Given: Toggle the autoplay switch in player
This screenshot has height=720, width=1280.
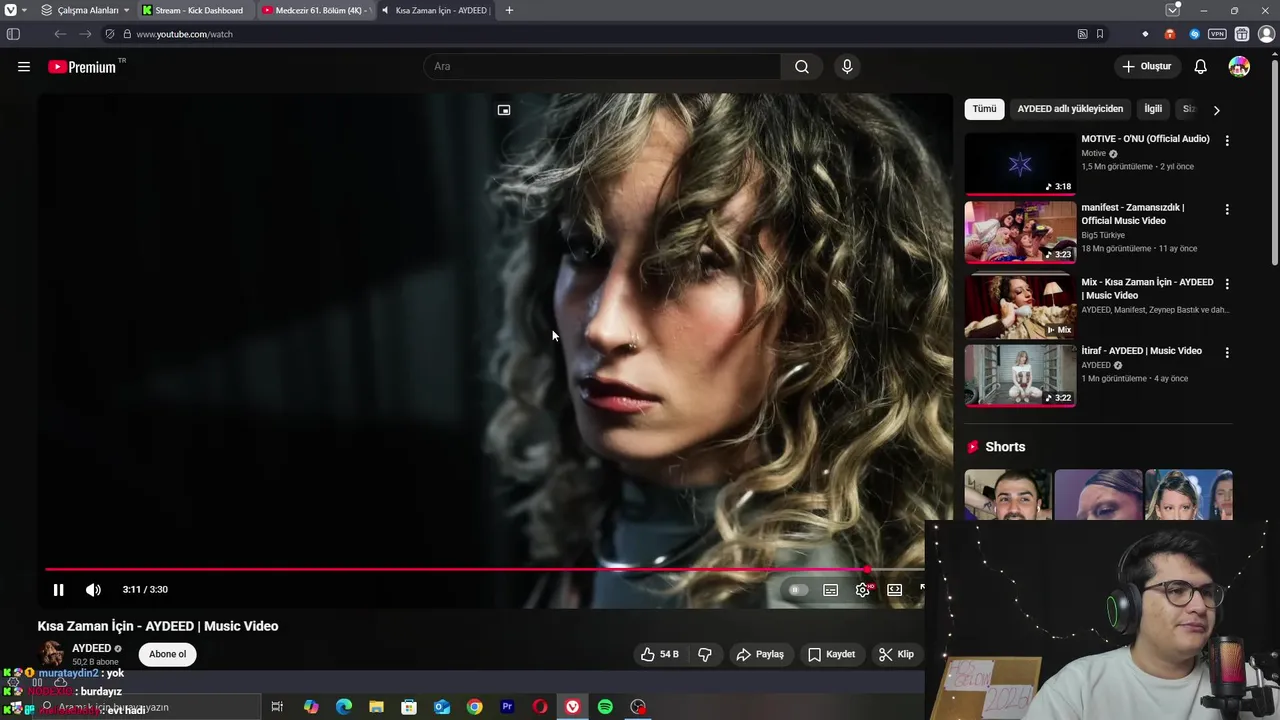Looking at the screenshot, I should coord(797,590).
